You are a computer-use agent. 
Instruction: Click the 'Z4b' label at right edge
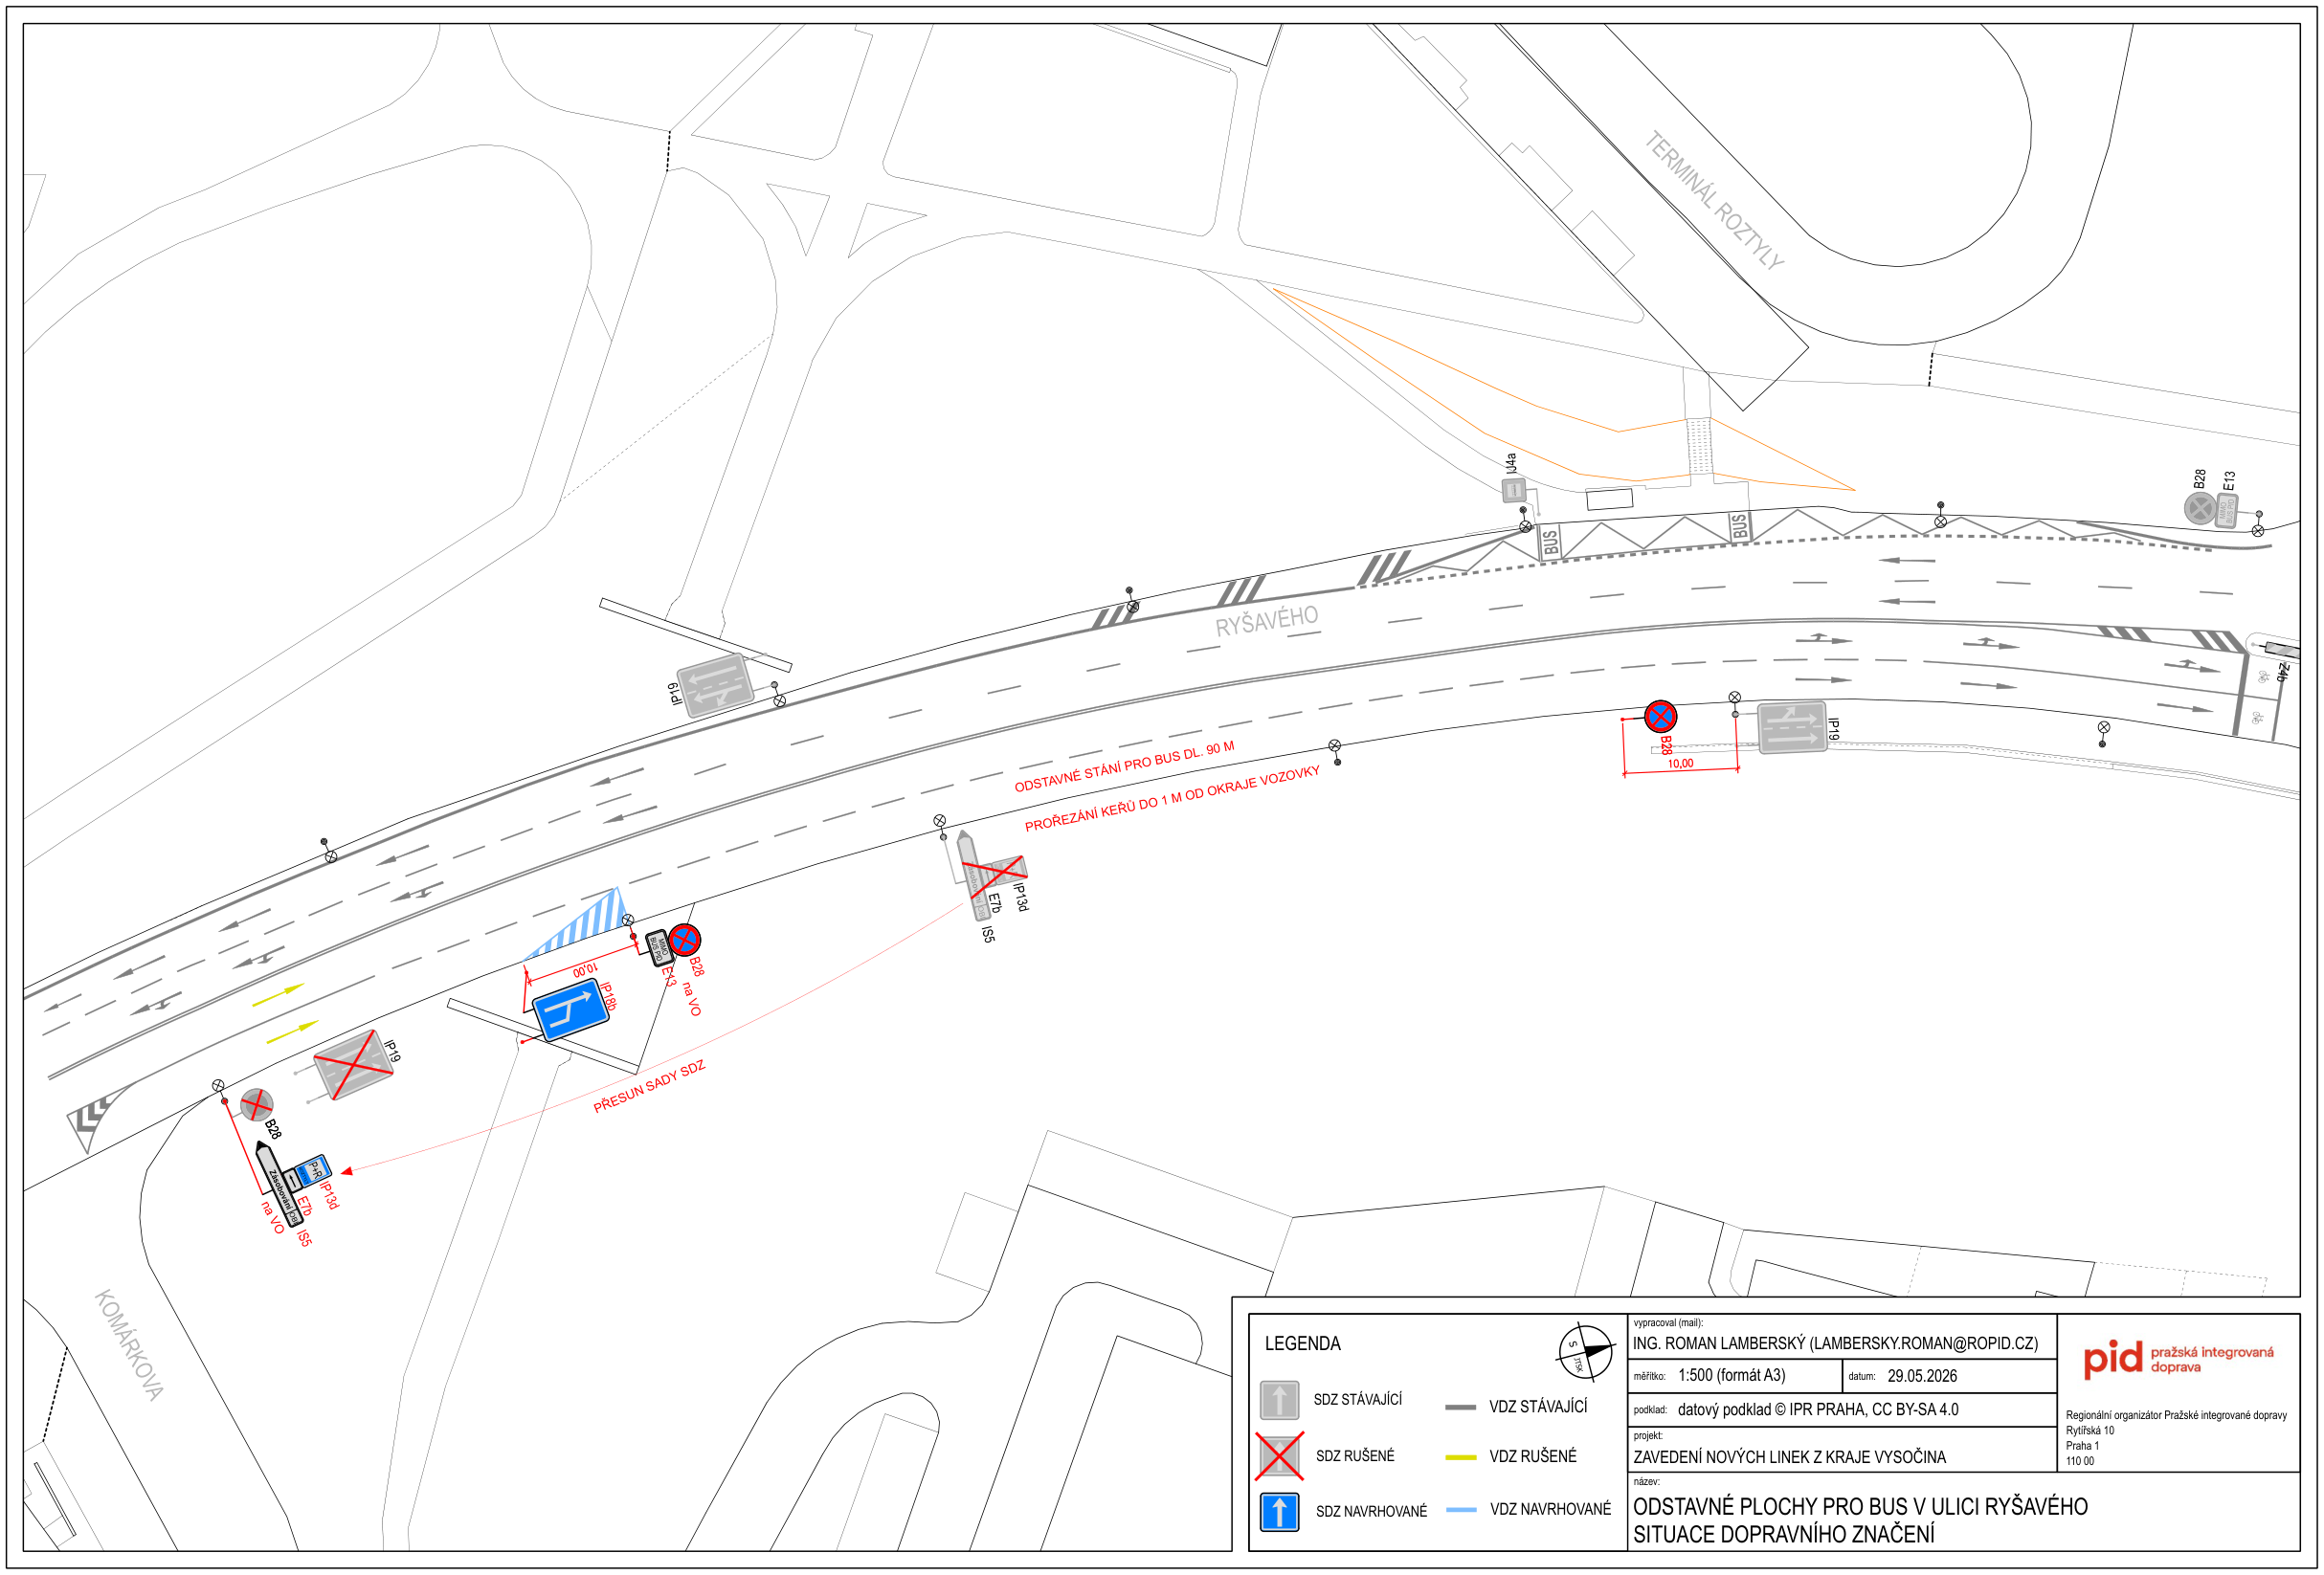[x=2283, y=672]
